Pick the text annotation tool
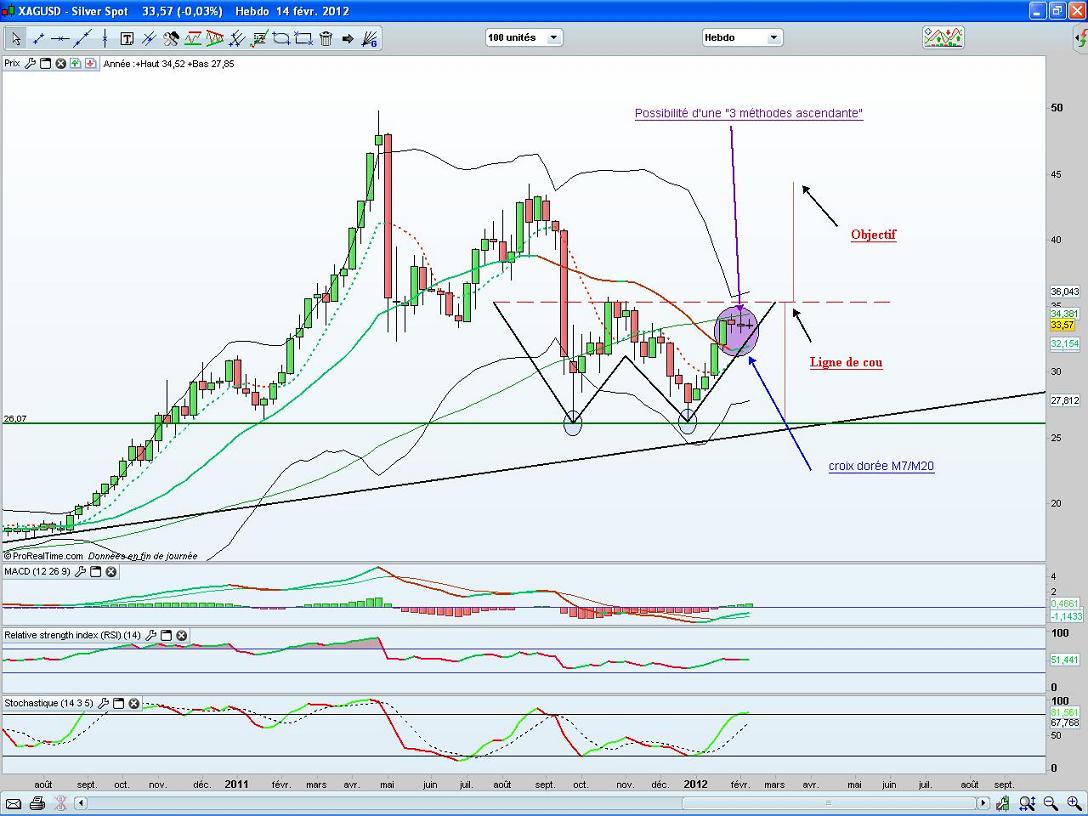 [x=127, y=39]
